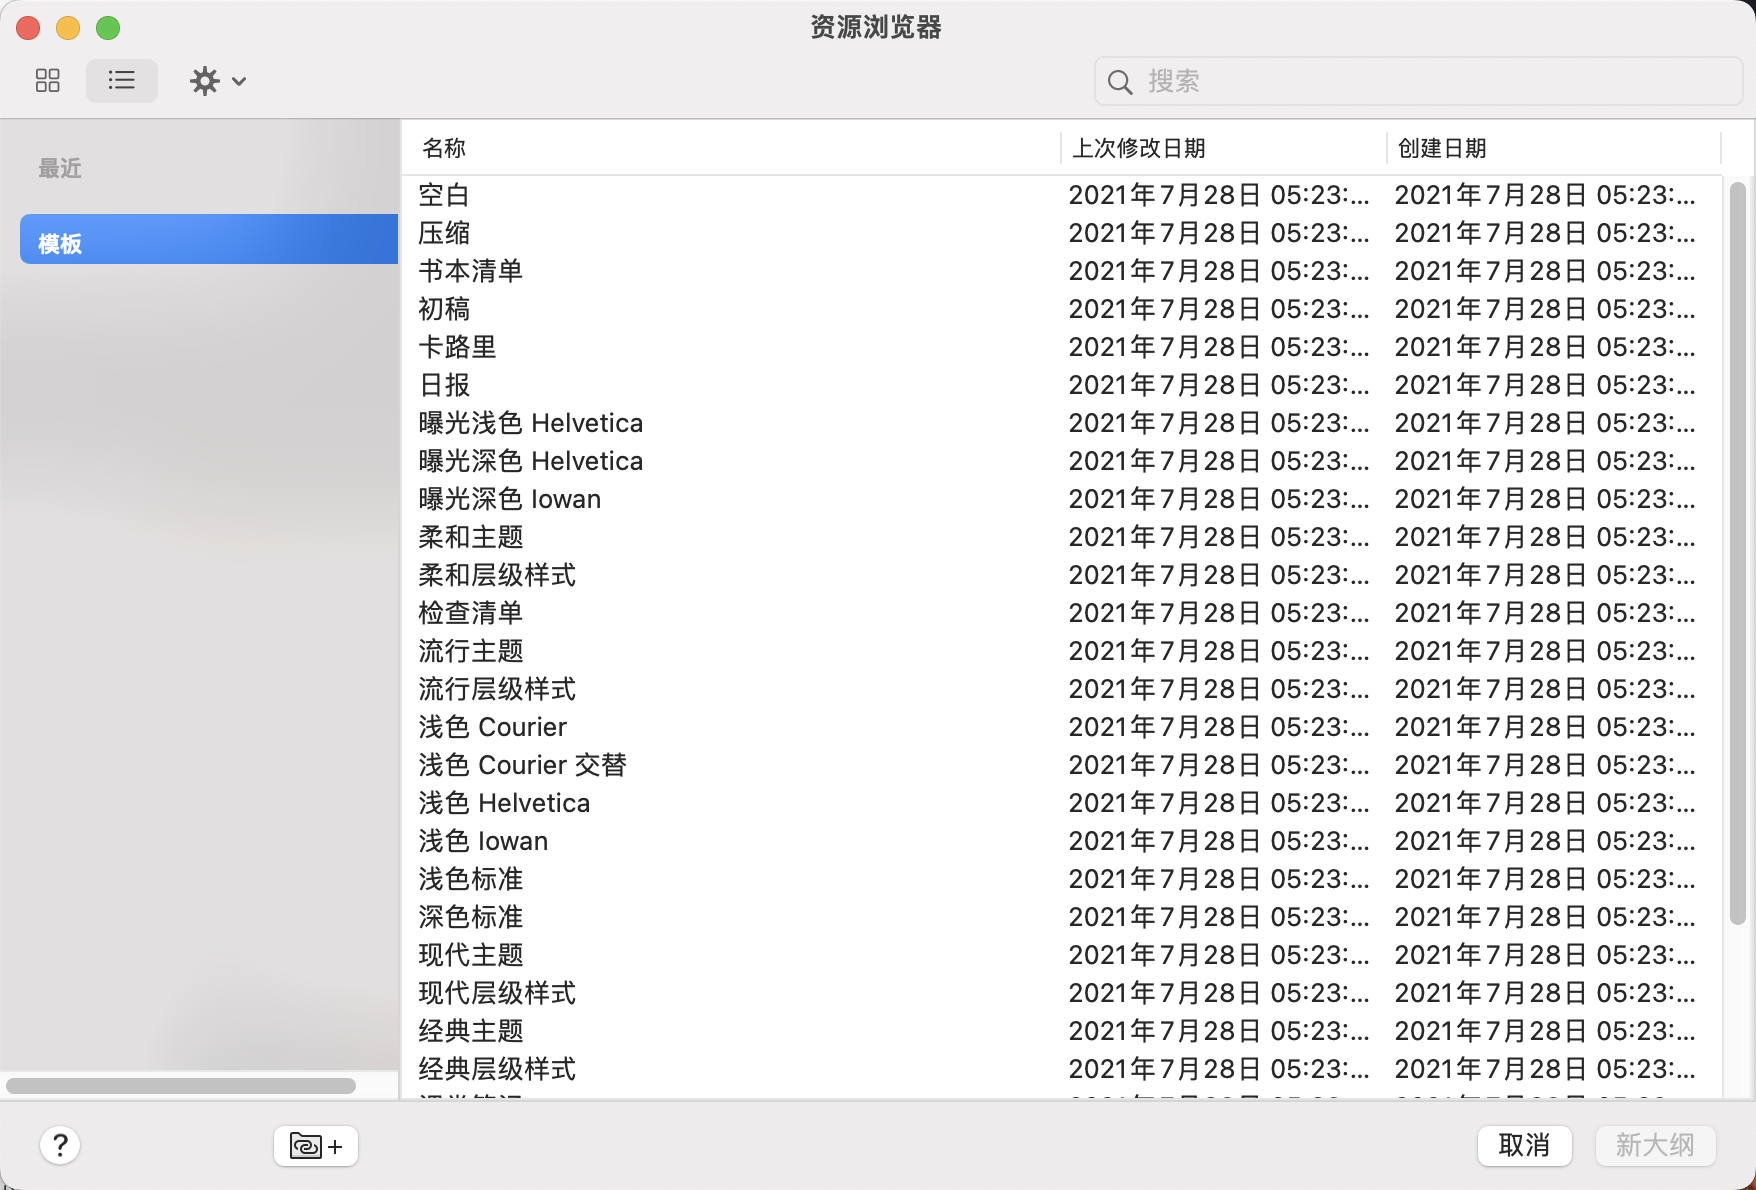Select 曝光深色 Helvetica template
Image resolution: width=1756 pixels, height=1190 pixels.
pyautogui.click(x=1062, y=461)
